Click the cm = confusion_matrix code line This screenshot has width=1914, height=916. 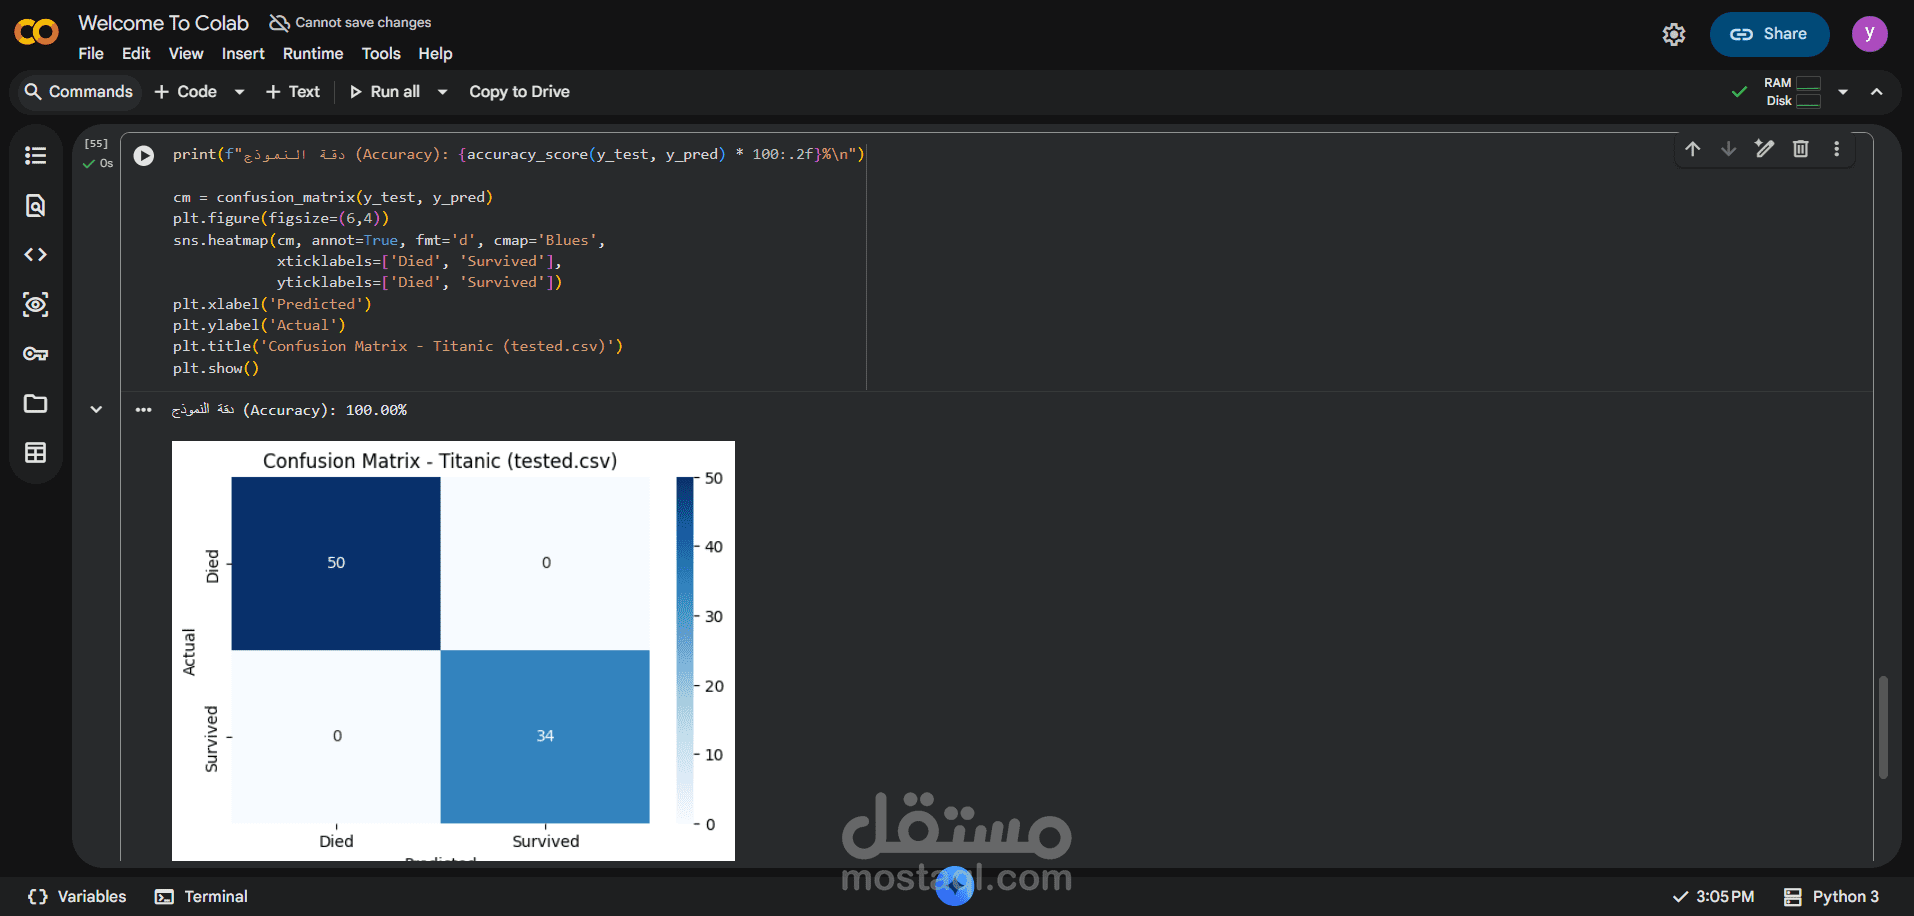coord(333,197)
